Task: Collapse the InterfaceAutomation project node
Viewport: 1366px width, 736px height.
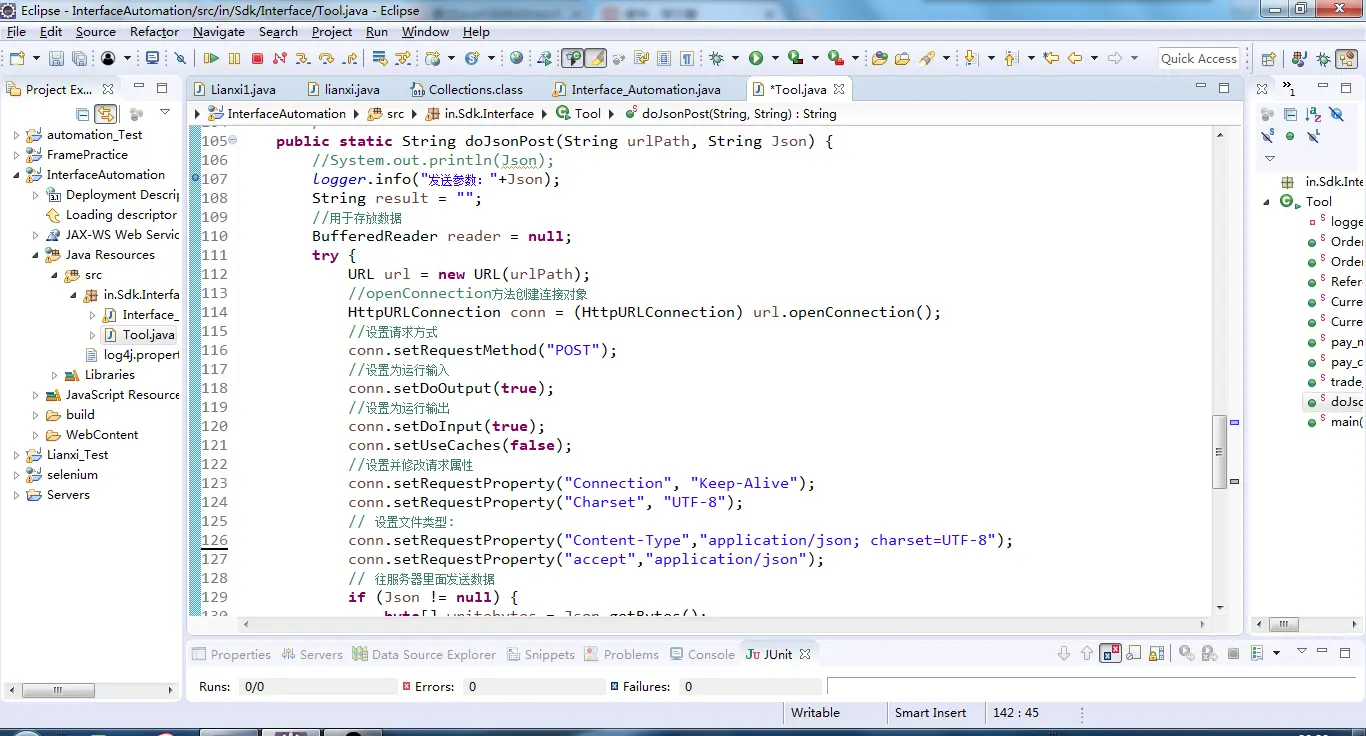Action: tap(16, 175)
